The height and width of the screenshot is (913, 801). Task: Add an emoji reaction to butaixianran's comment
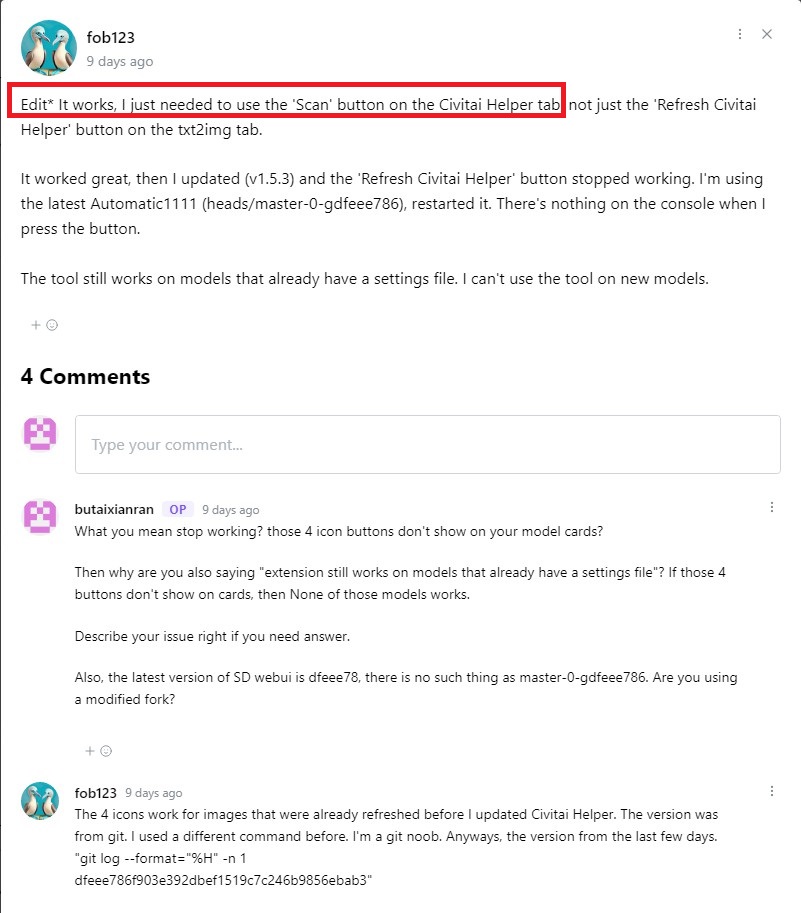(99, 750)
